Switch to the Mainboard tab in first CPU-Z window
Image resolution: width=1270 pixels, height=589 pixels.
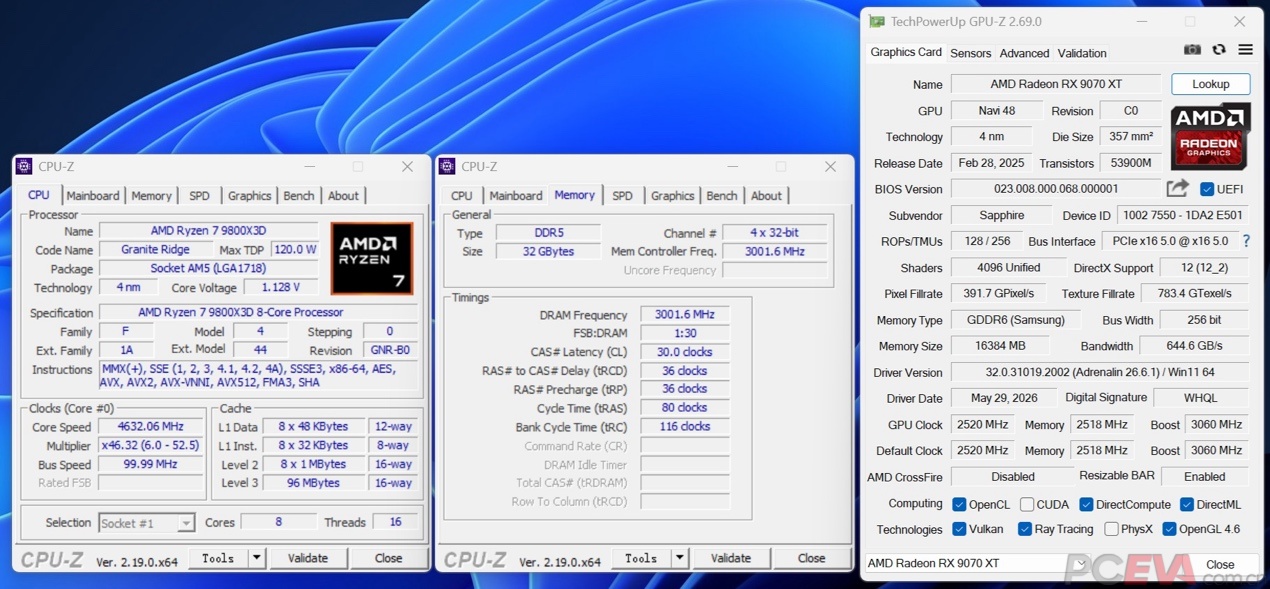93,196
